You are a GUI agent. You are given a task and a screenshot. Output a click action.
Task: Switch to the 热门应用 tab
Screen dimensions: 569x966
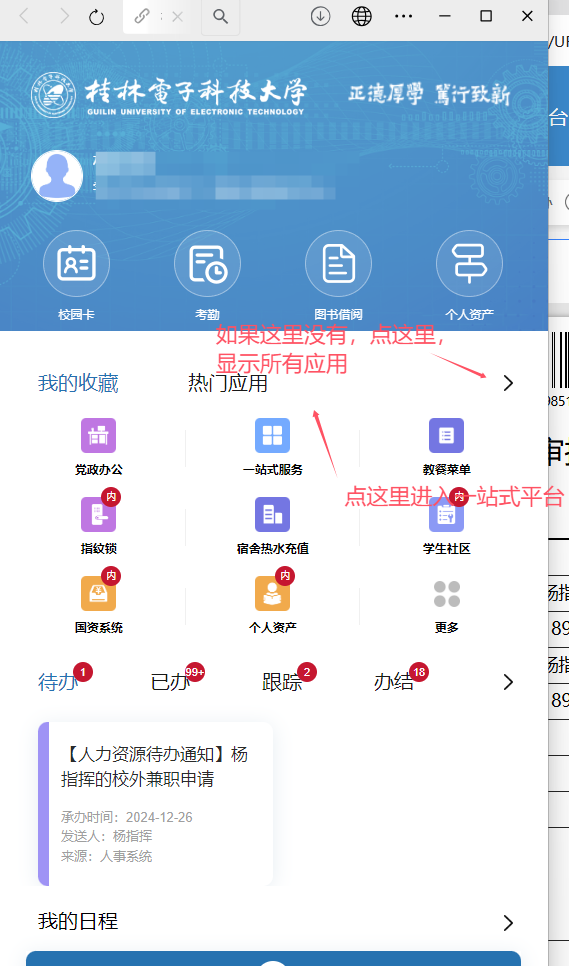click(228, 383)
